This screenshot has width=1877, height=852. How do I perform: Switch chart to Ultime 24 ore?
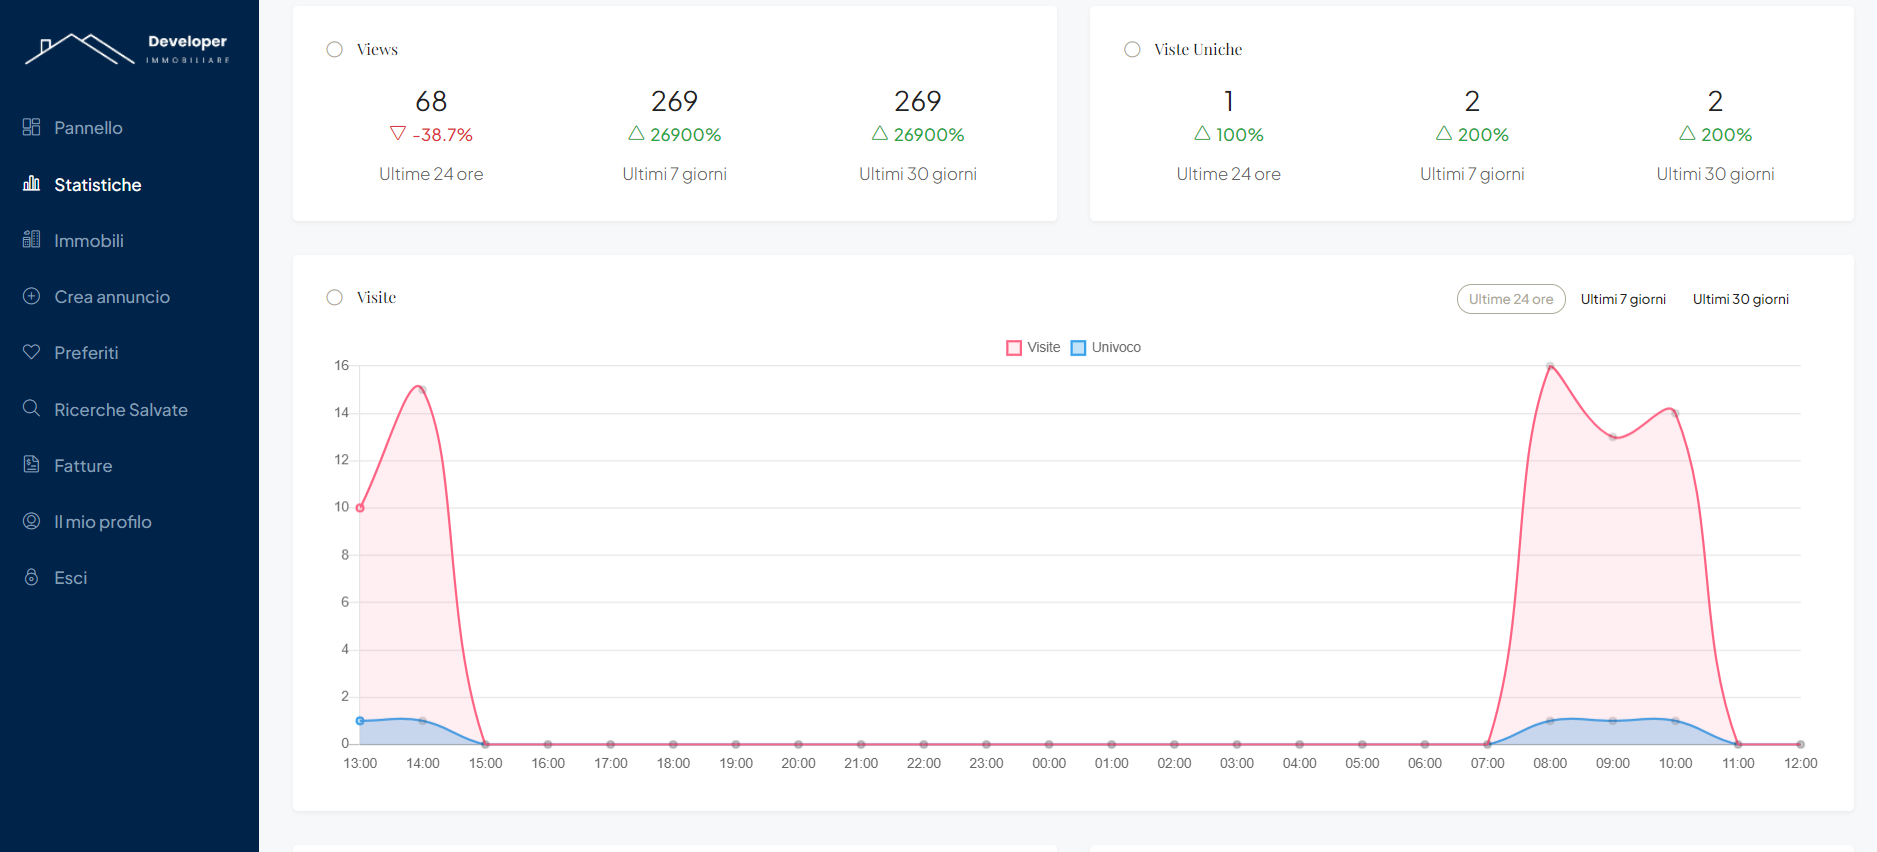(x=1510, y=299)
